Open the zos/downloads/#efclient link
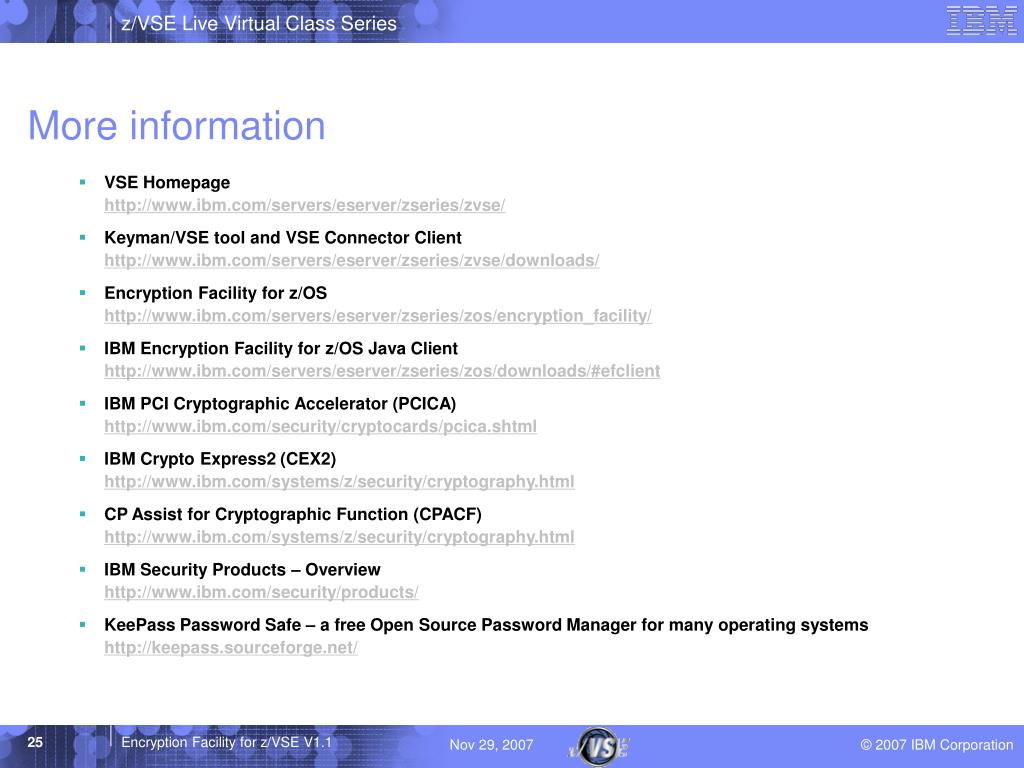Viewport: 1024px width, 768px height. coord(382,371)
